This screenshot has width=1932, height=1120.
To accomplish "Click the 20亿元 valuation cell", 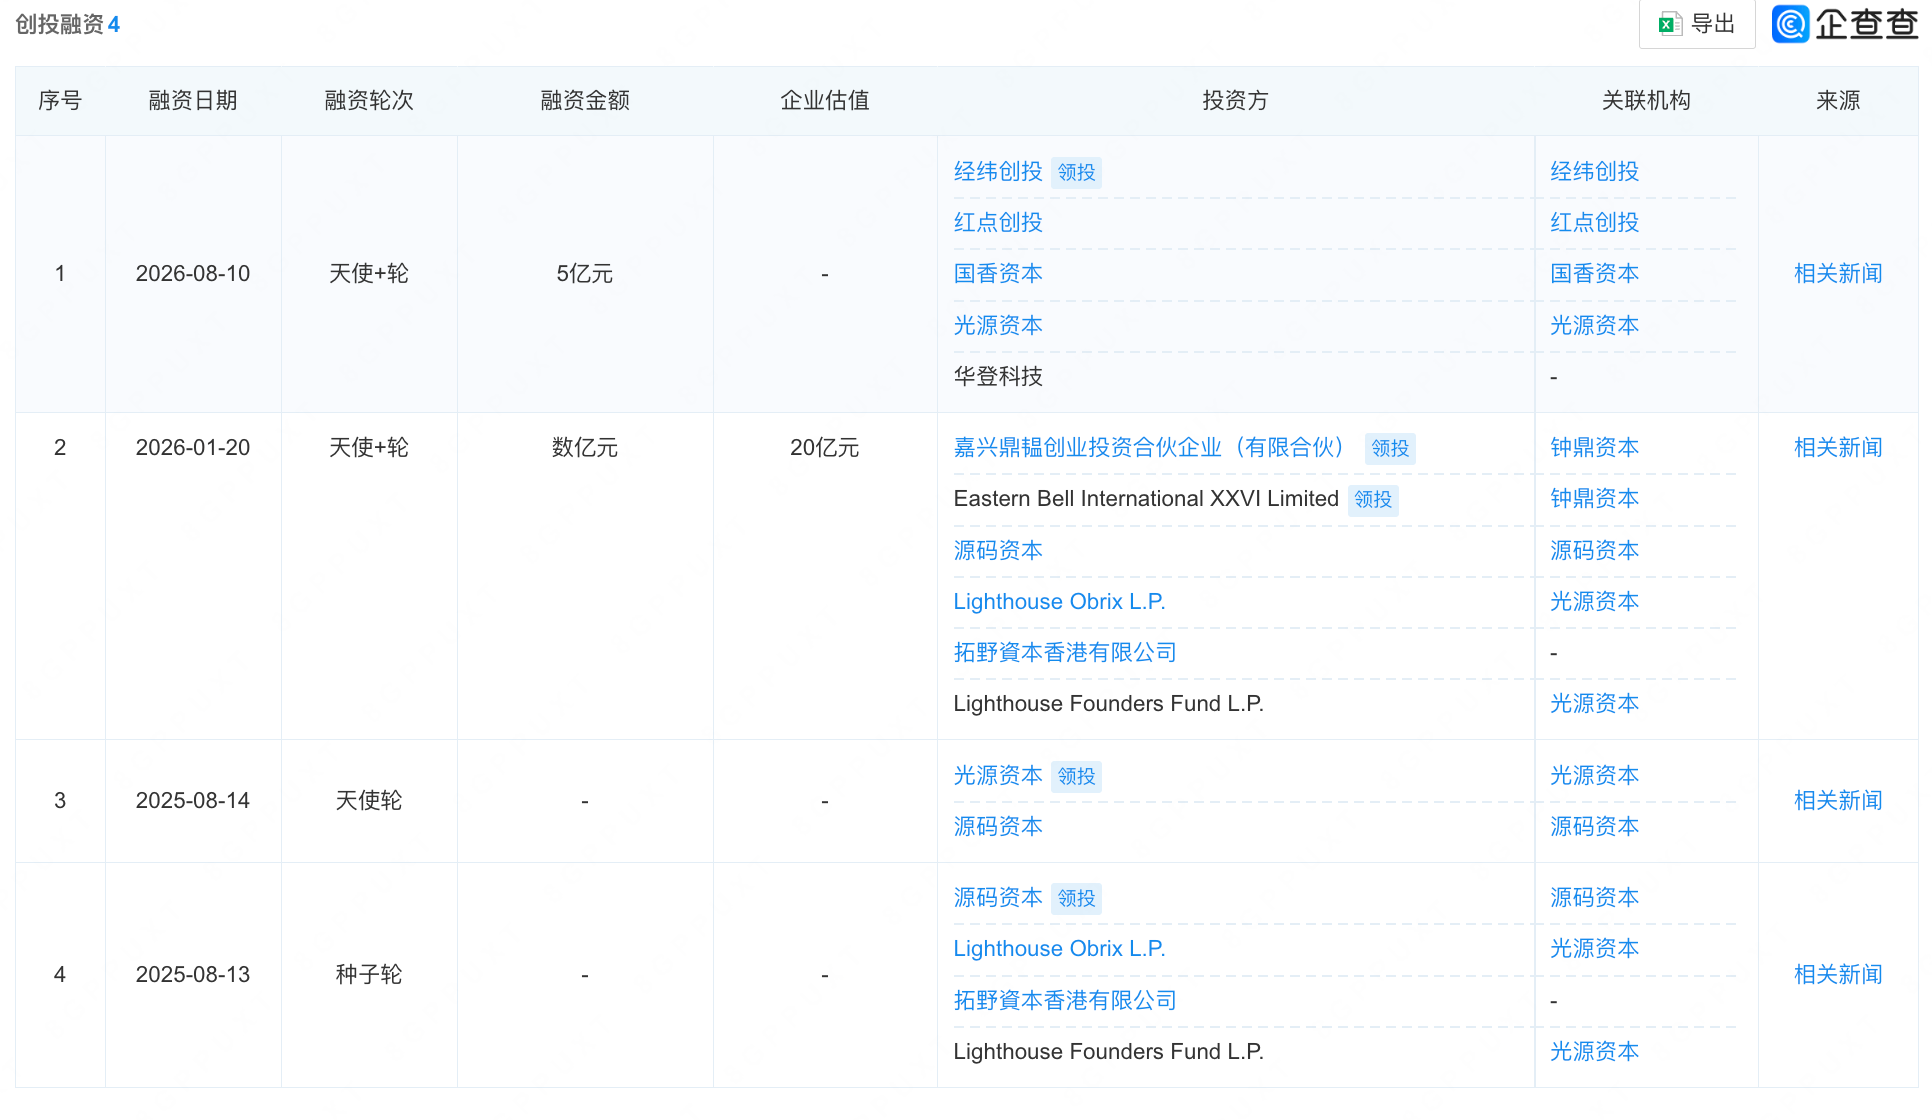I will (825, 448).
